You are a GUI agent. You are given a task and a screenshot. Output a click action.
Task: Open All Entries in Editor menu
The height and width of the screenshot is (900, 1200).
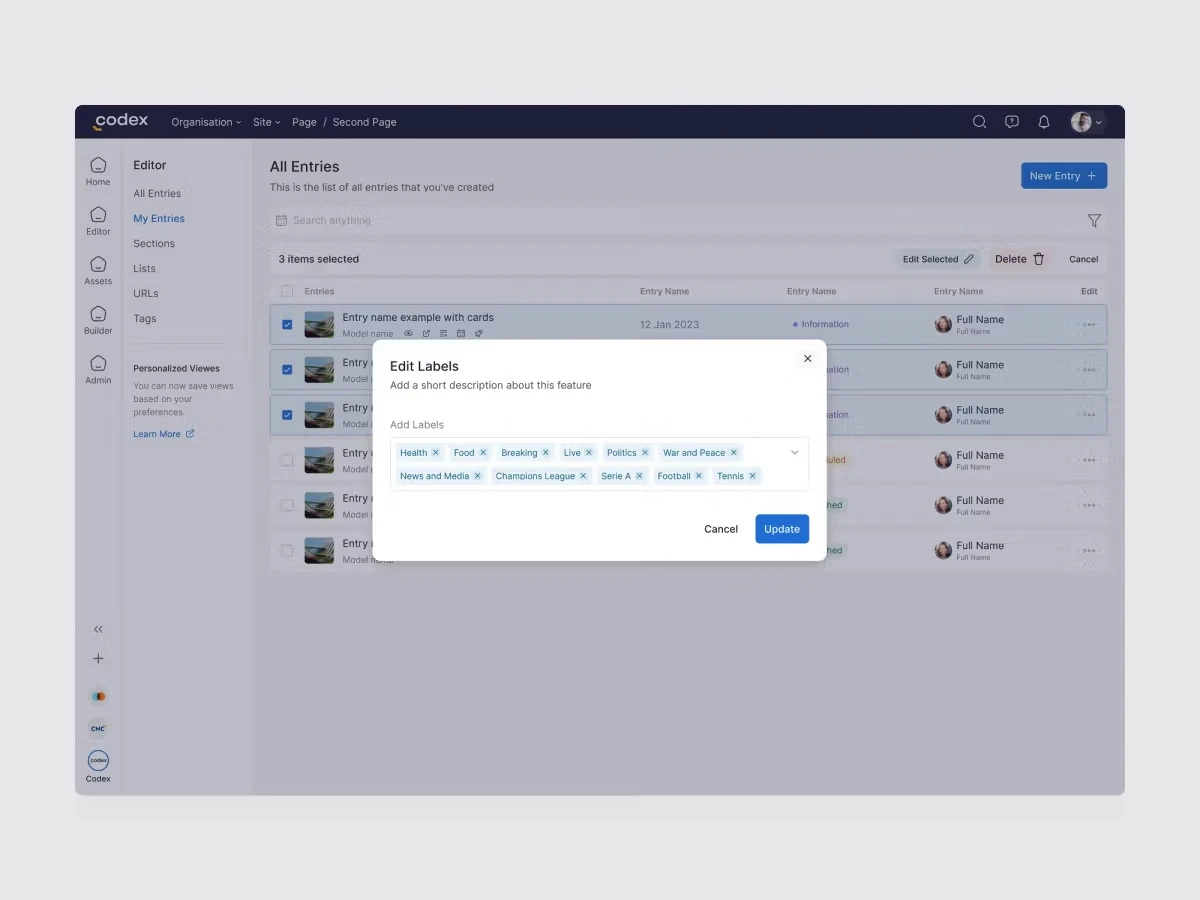(x=157, y=193)
